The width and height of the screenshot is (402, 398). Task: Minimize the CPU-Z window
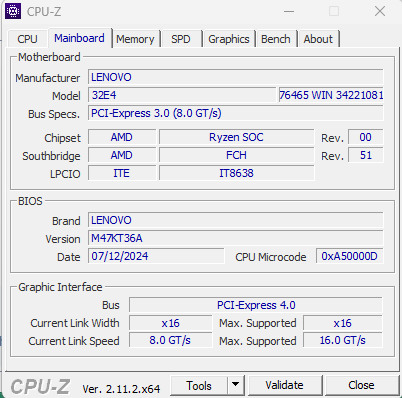point(289,11)
